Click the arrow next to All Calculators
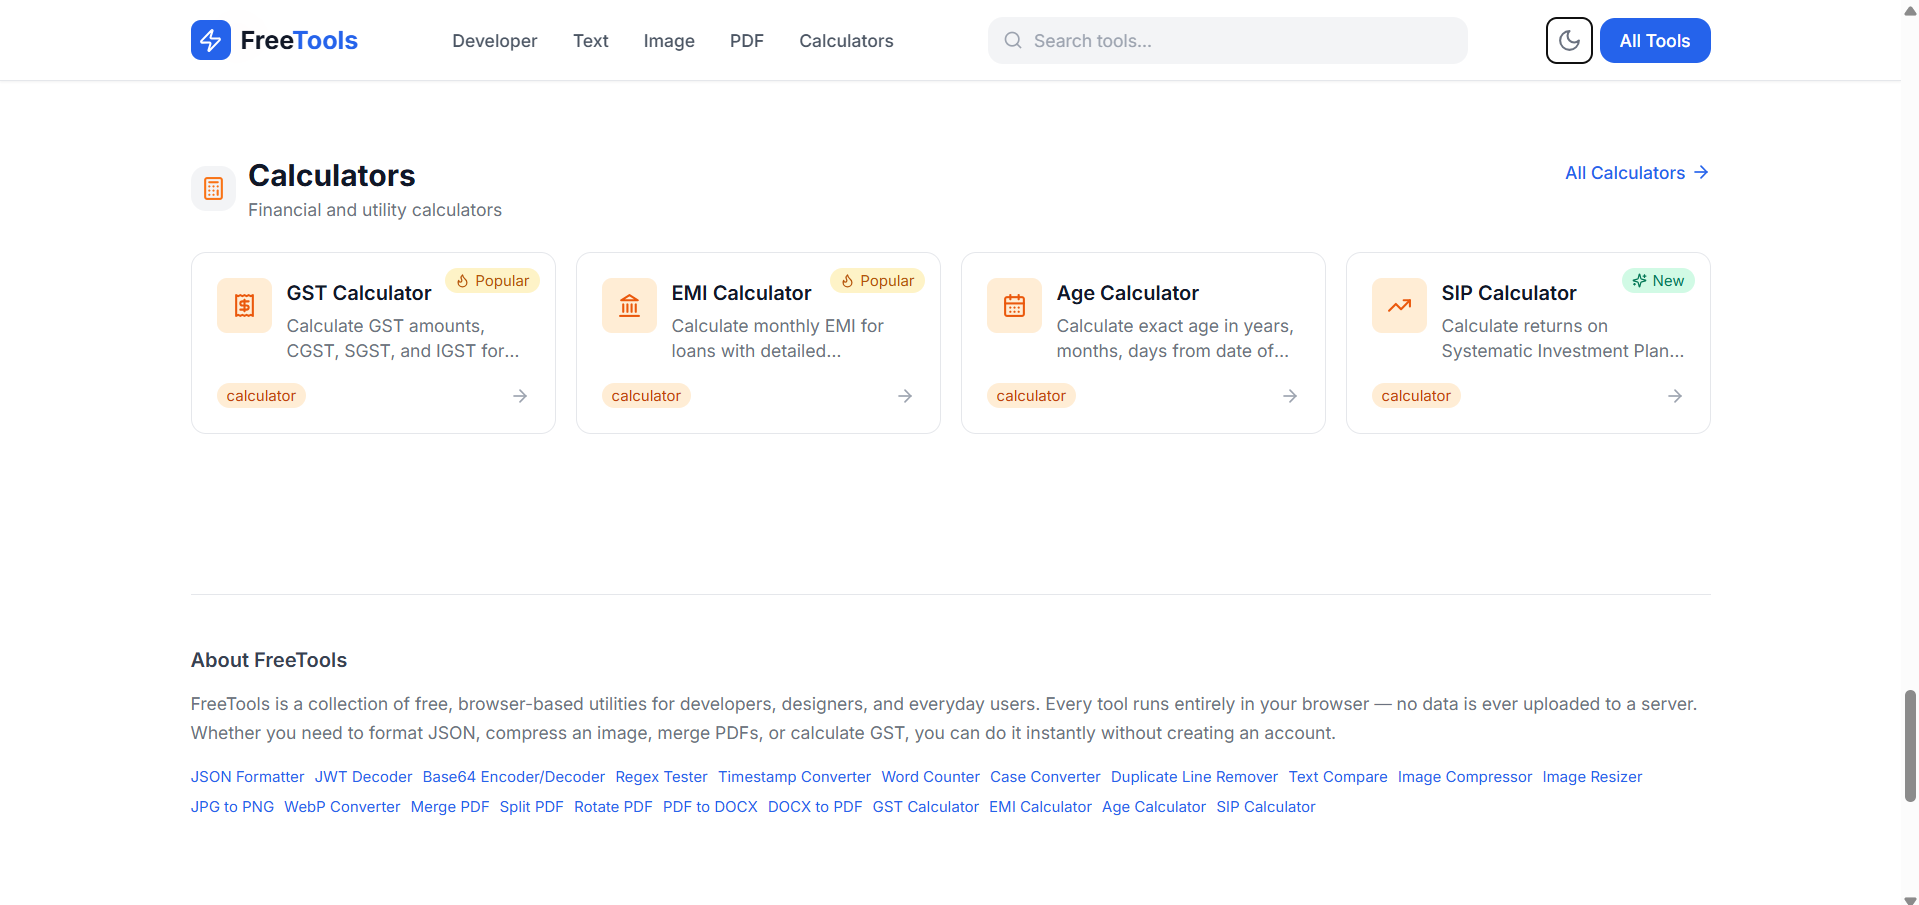The image size is (1919, 905). point(1701,173)
